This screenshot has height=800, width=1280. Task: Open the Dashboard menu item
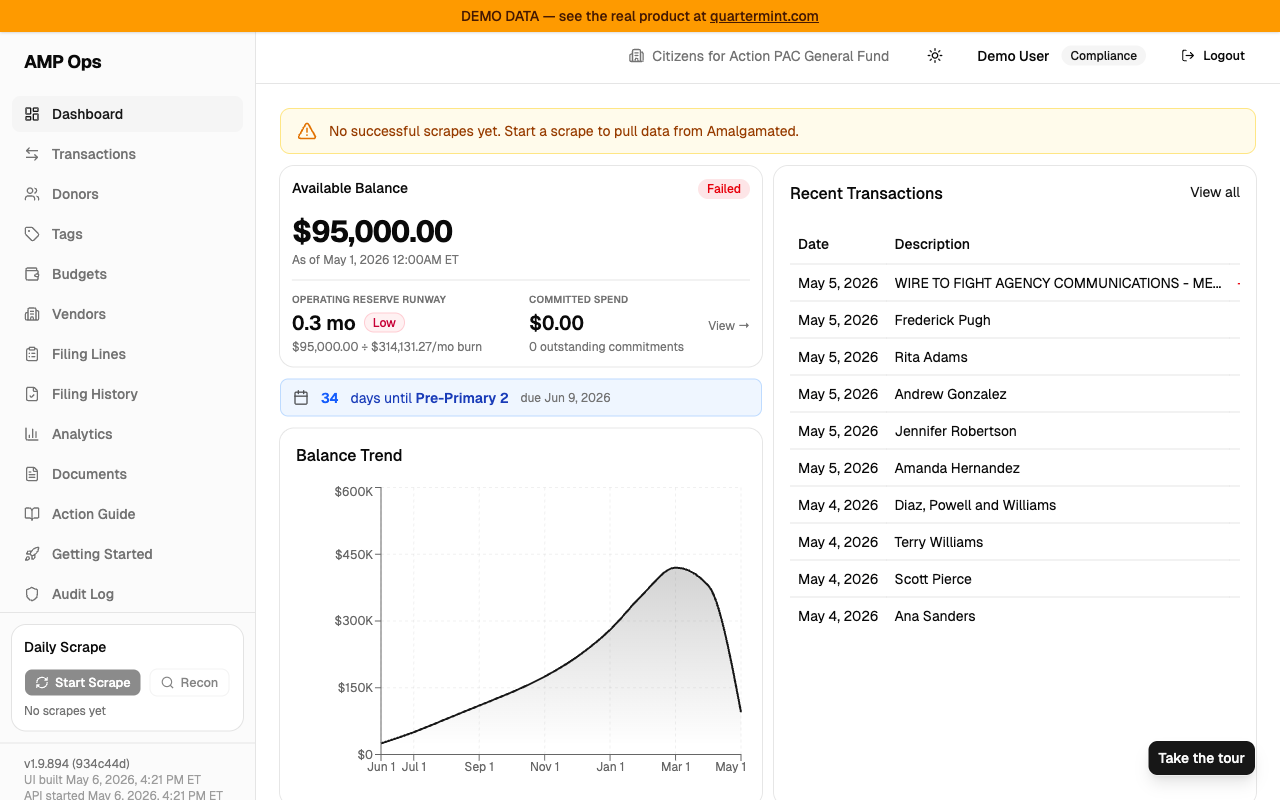(x=127, y=114)
